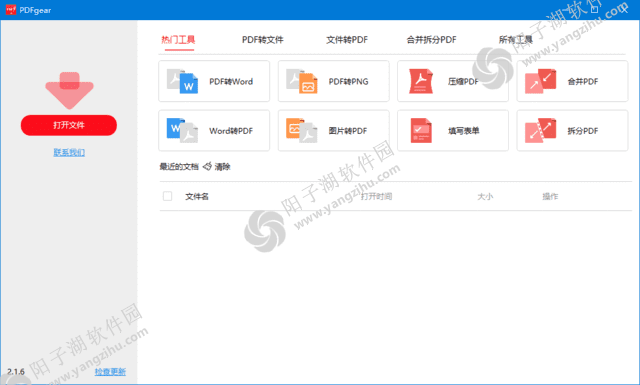Screen dimensions: 640x385
Task: Click the 文件名 column header
Action: (x=197, y=196)
